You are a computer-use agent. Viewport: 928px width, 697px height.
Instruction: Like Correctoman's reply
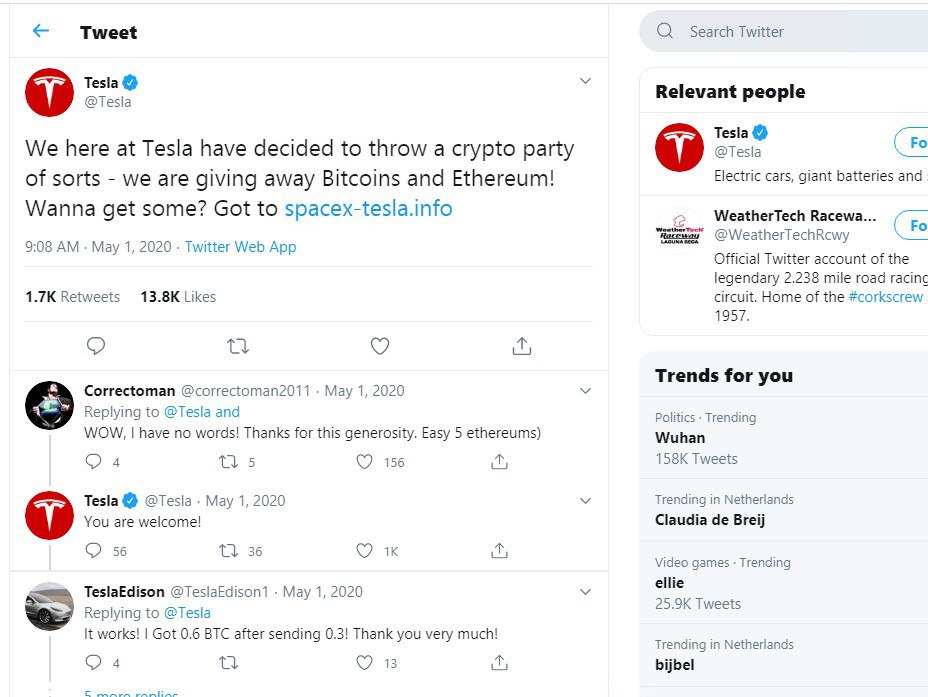click(x=365, y=462)
